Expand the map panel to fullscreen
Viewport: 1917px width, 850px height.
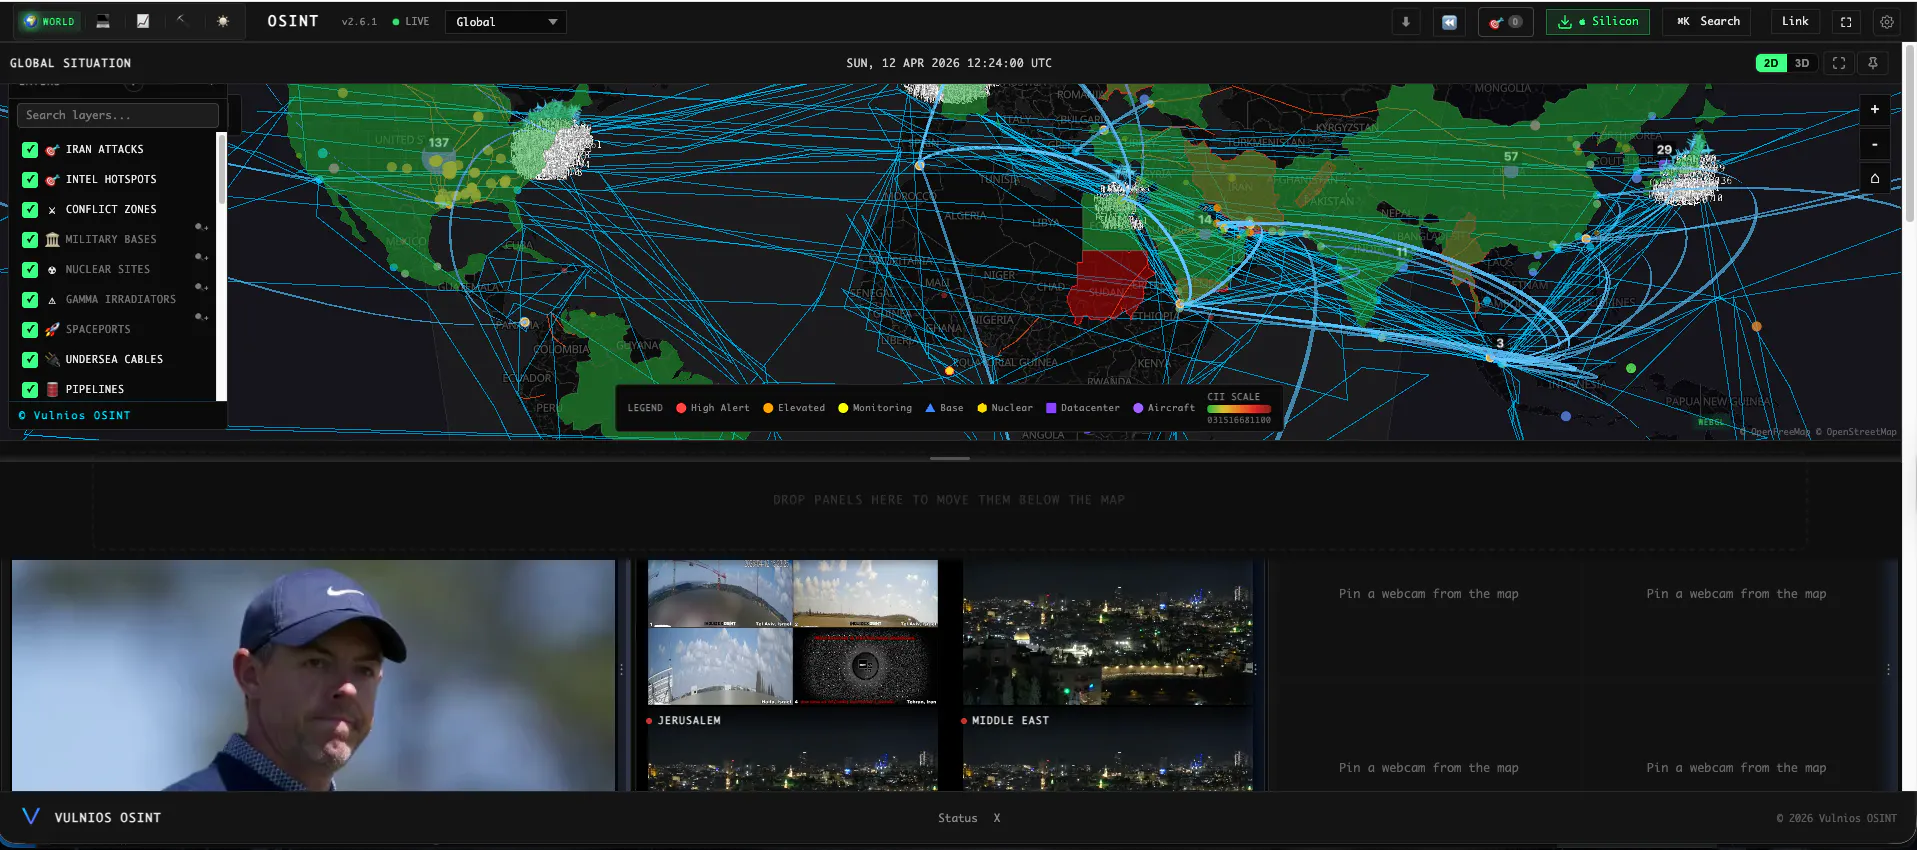point(1839,63)
